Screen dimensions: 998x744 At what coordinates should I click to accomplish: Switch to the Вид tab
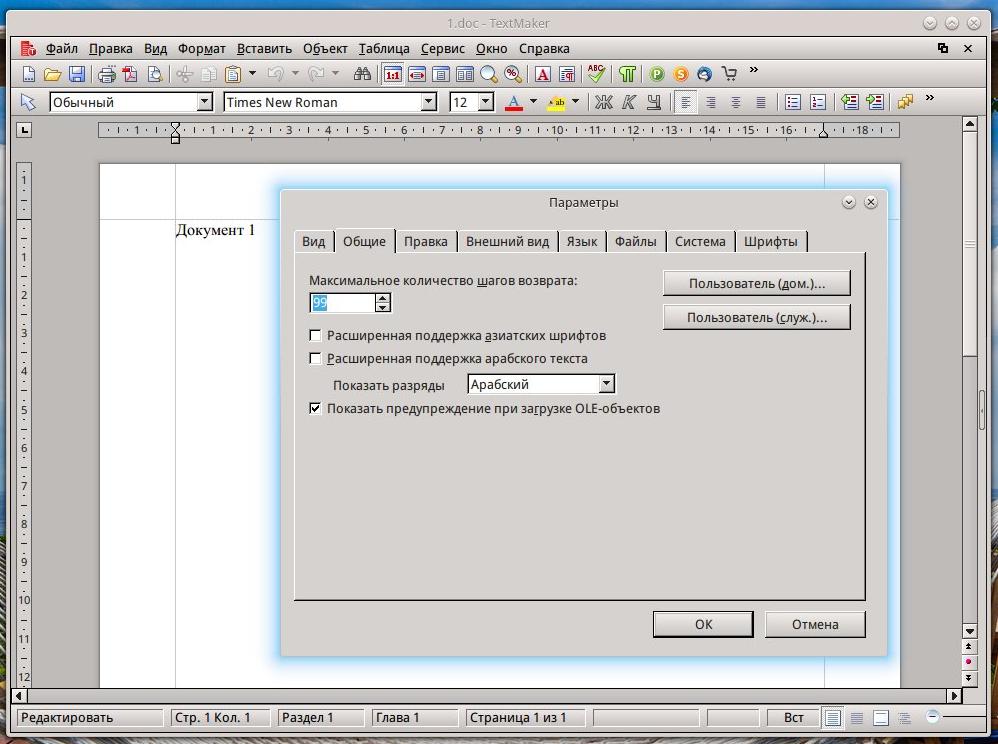313,241
